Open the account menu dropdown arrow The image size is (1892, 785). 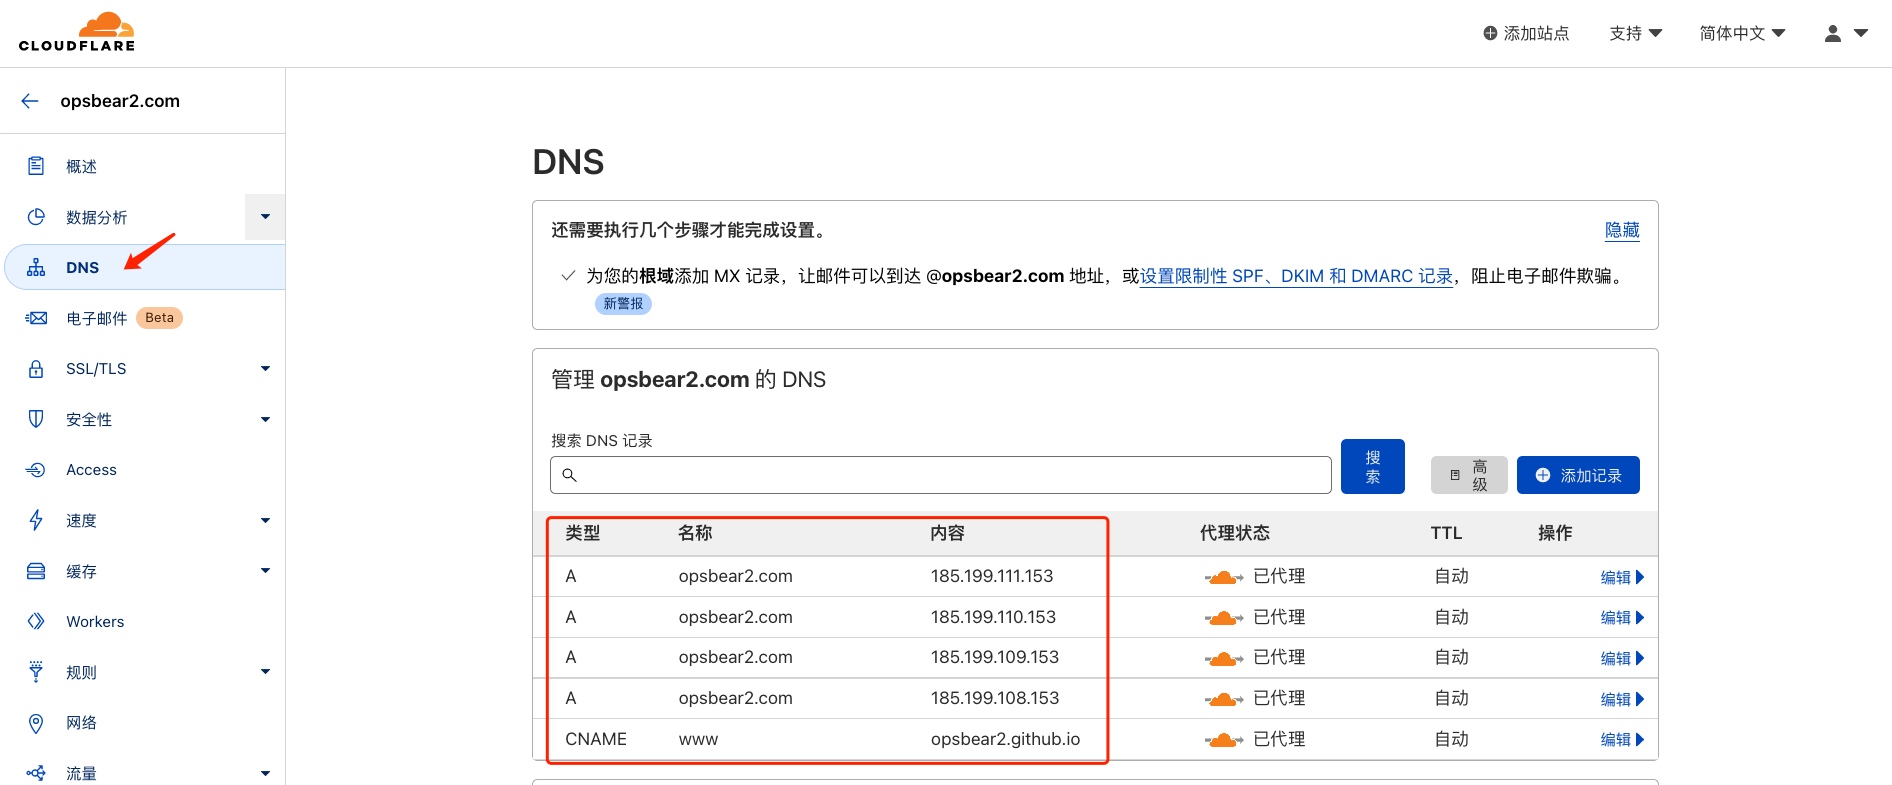pos(1861,33)
